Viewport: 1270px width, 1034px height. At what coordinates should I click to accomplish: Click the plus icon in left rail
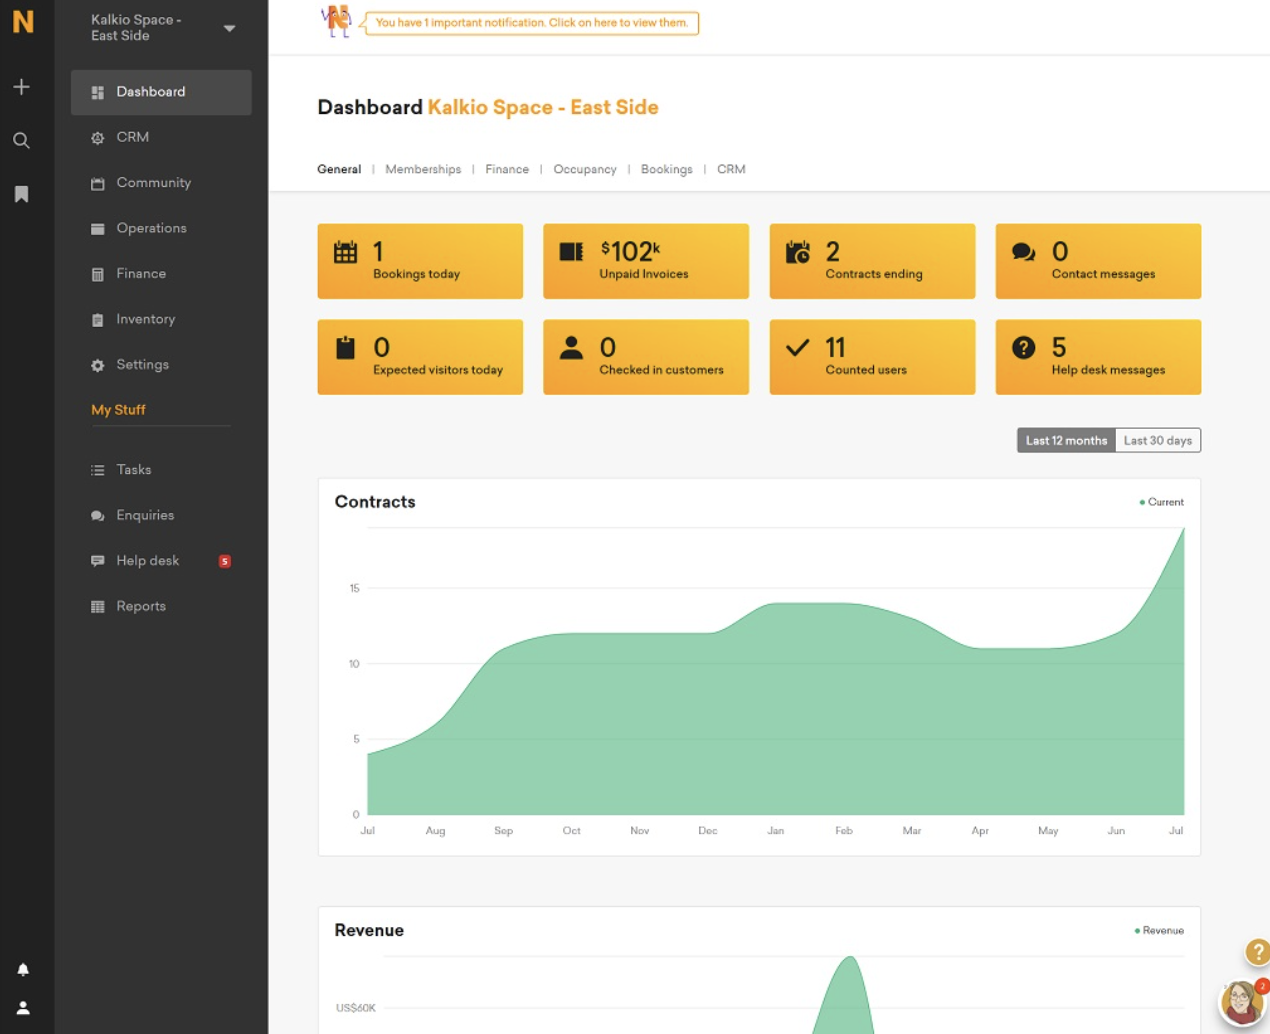tap(21, 87)
